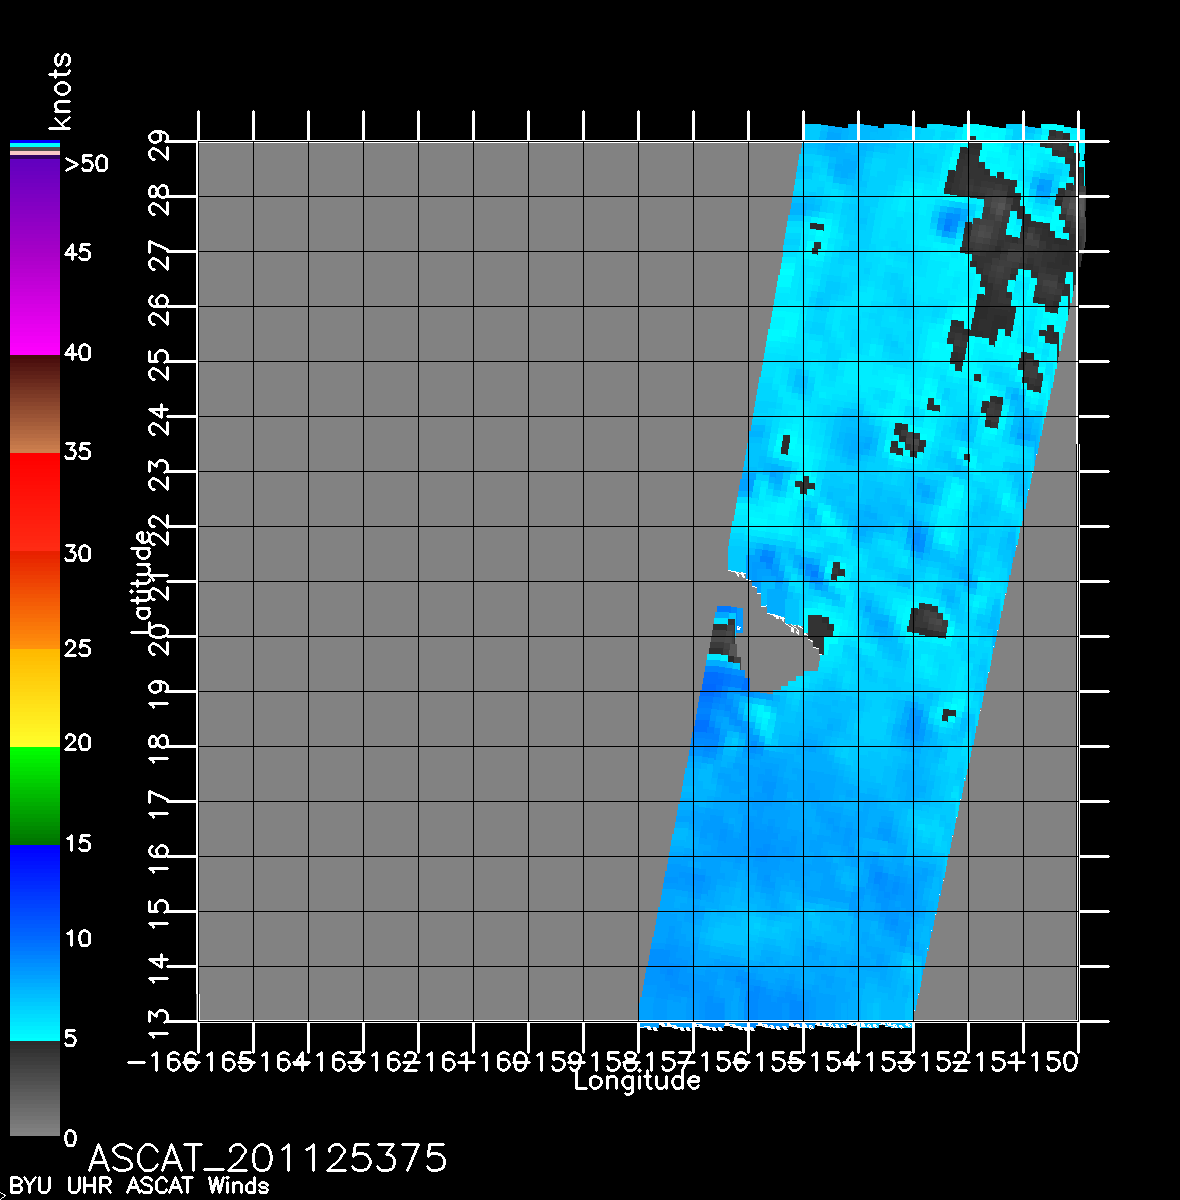Select the "knots" unit label
Screen dimensions: 1180x1200
tap(61, 92)
